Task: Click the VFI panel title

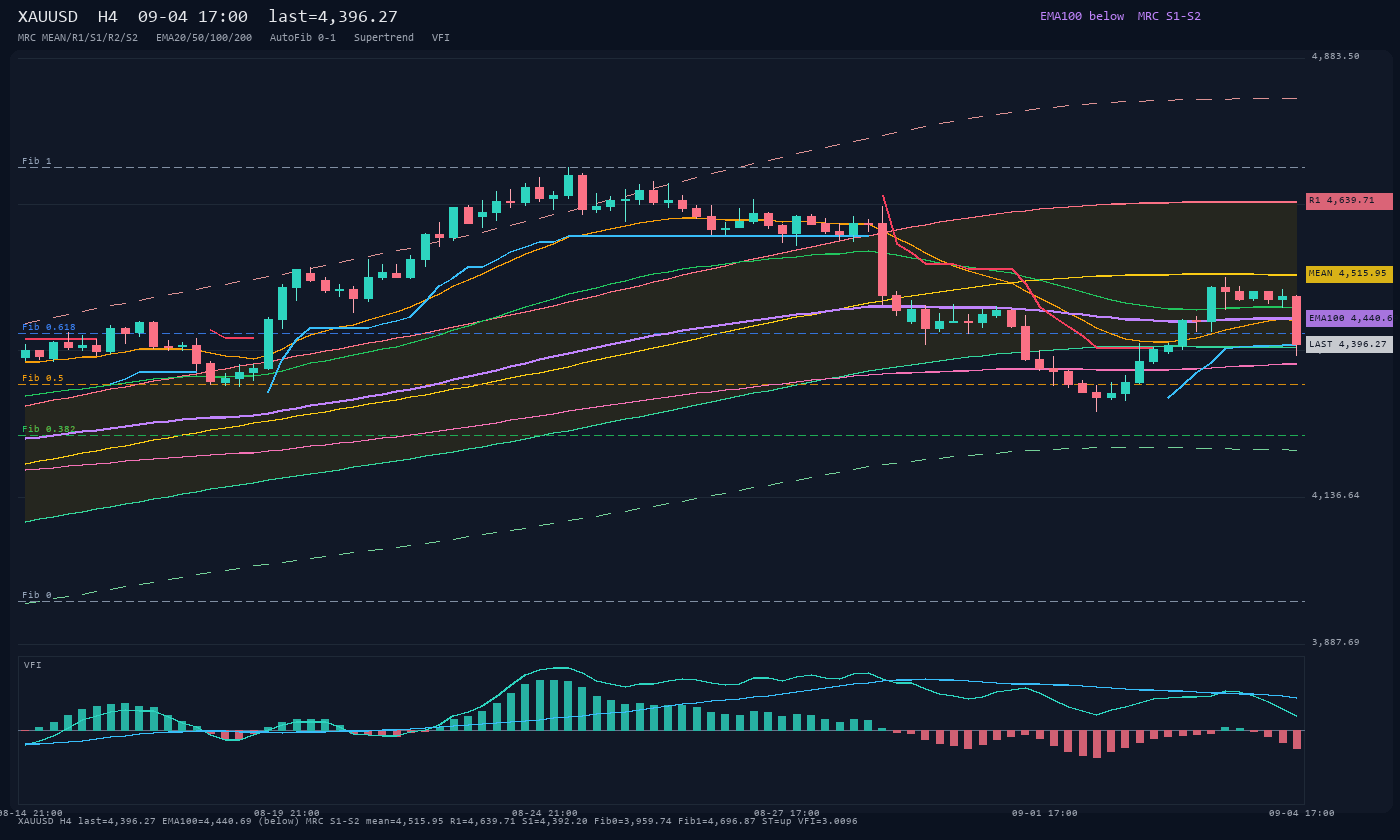Action: click(33, 665)
